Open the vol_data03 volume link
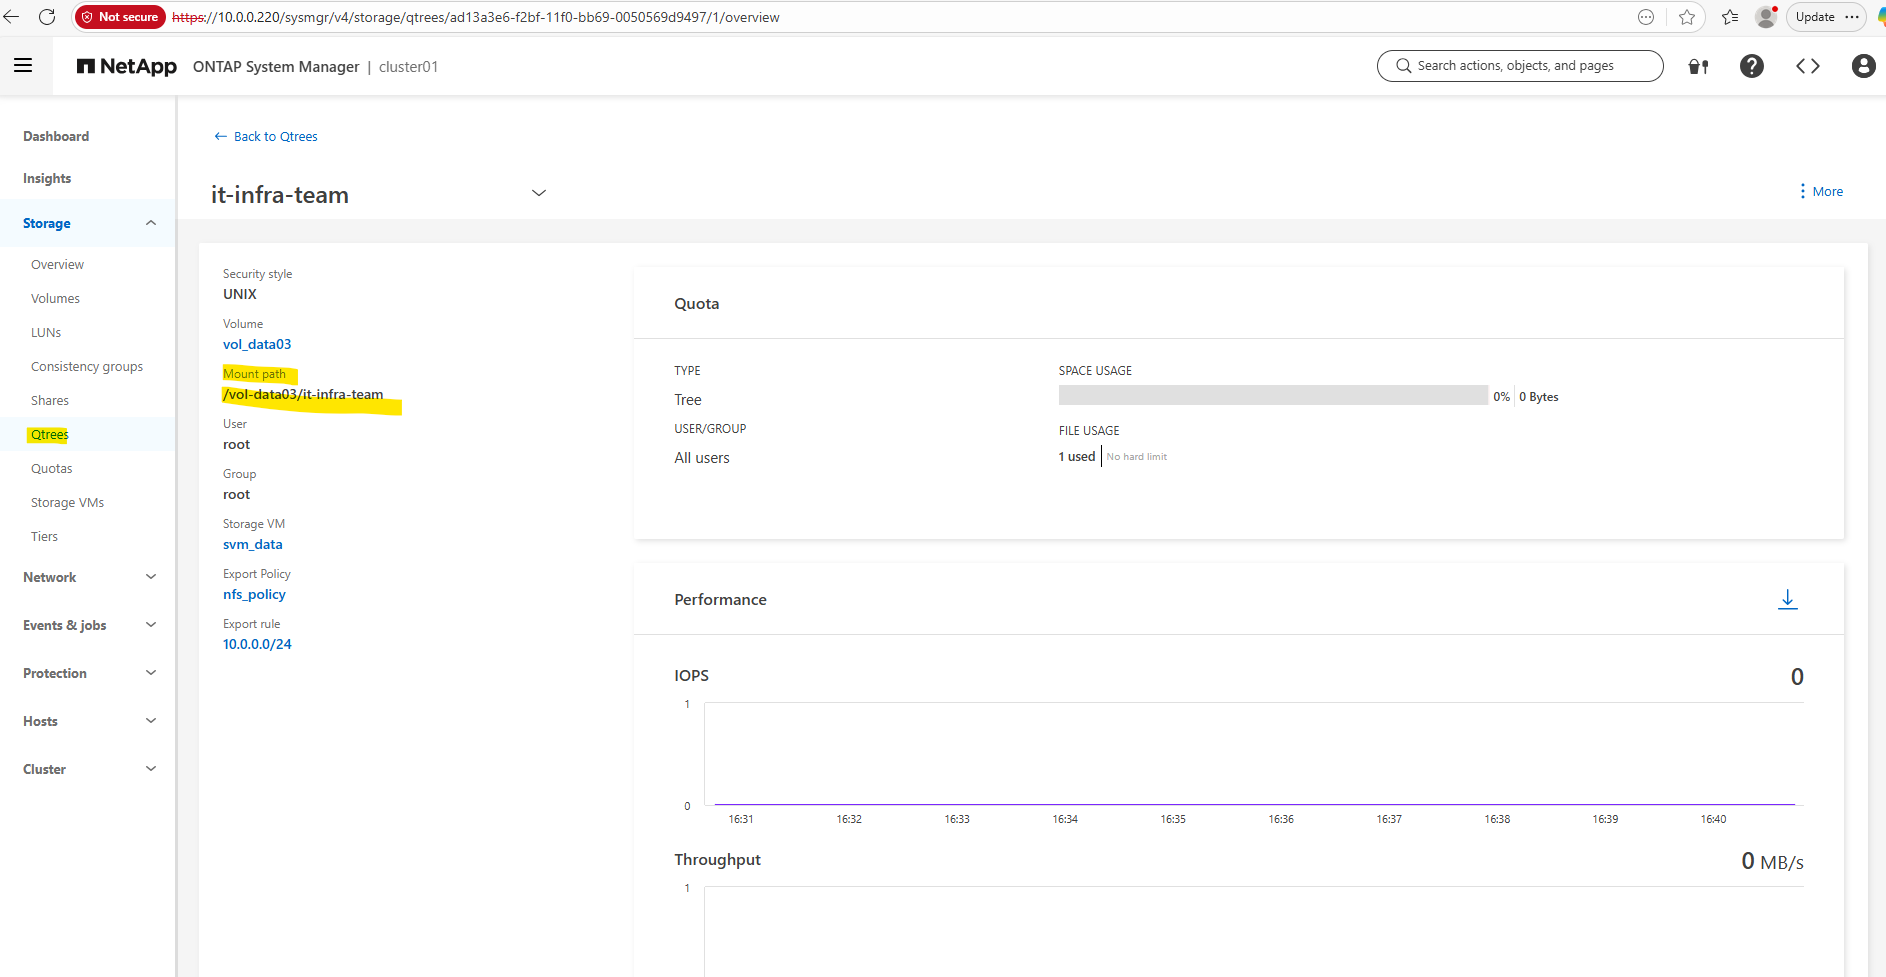1886x977 pixels. click(257, 344)
